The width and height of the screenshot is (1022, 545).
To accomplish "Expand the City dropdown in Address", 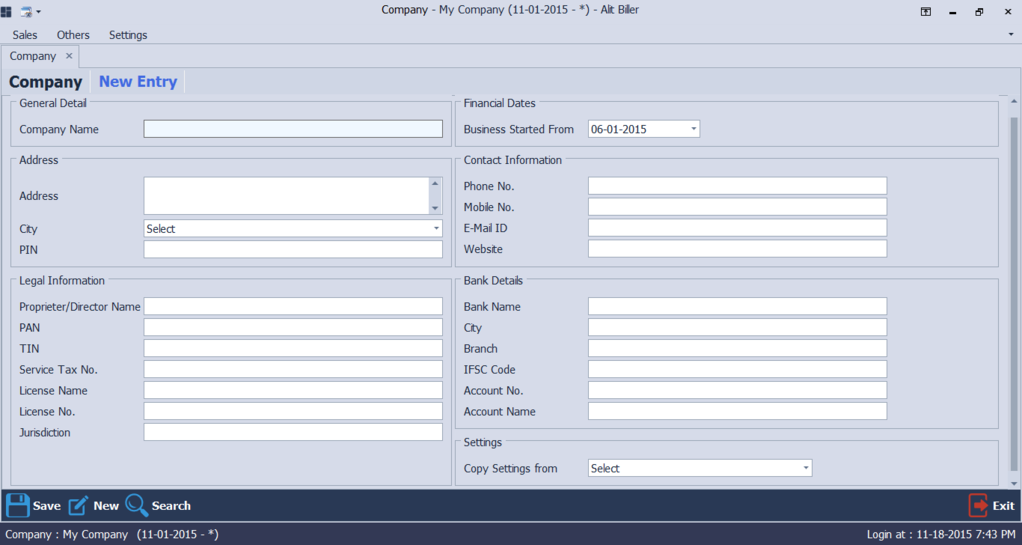I will [436, 229].
